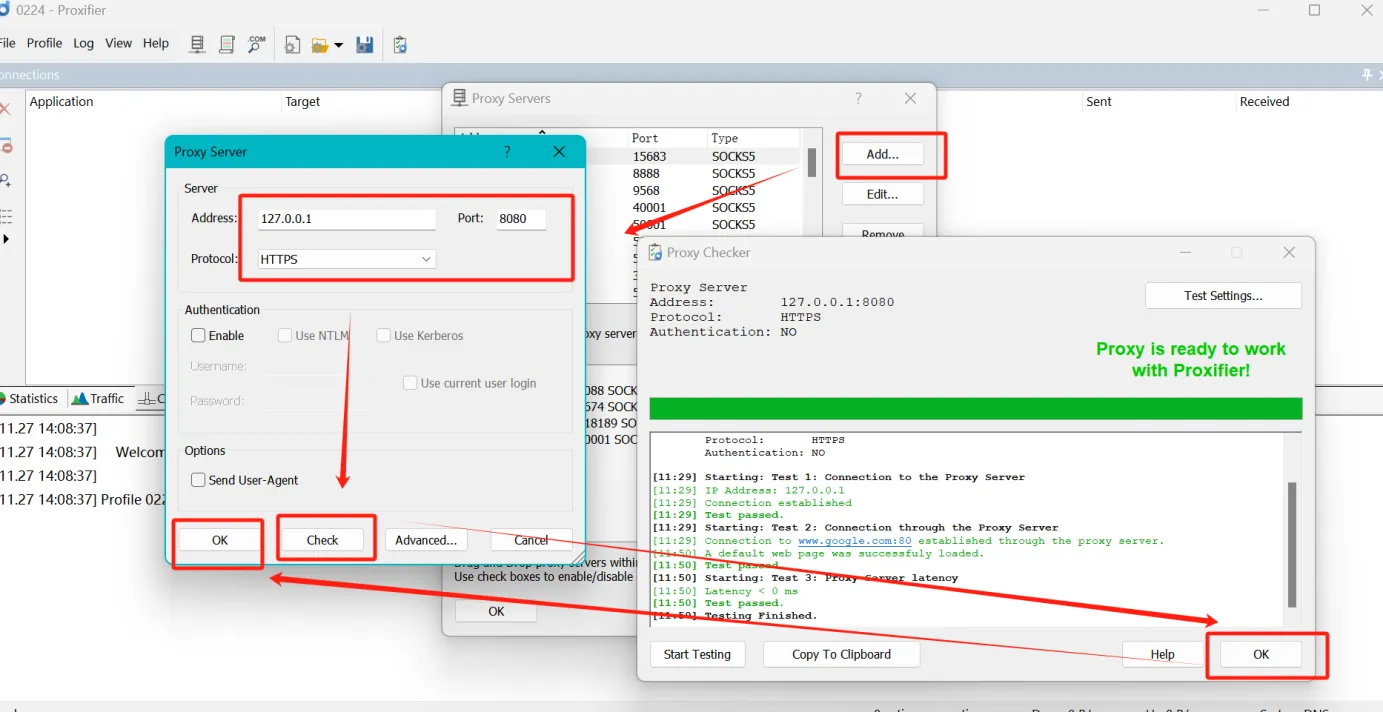Click the Target column header
This screenshot has width=1383, height=712.
tap(302, 101)
